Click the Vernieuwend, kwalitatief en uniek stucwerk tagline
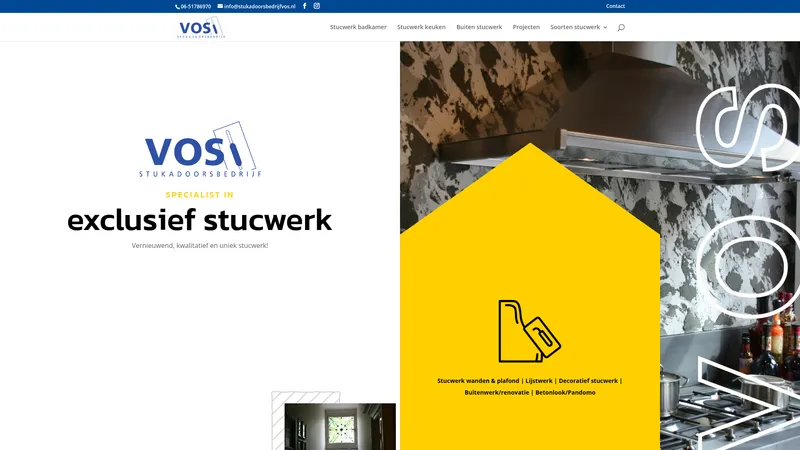The width and height of the screenshot is (800, 450). click(x=199, y=245)
